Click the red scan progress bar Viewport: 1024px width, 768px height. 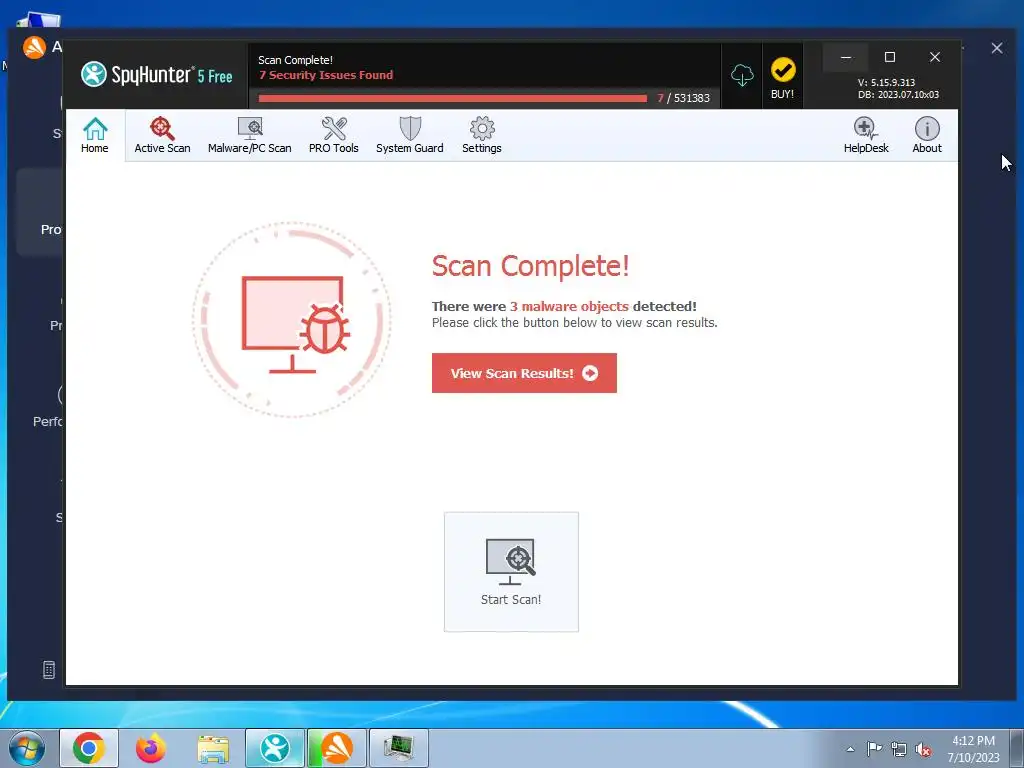[x=453, y=99]
